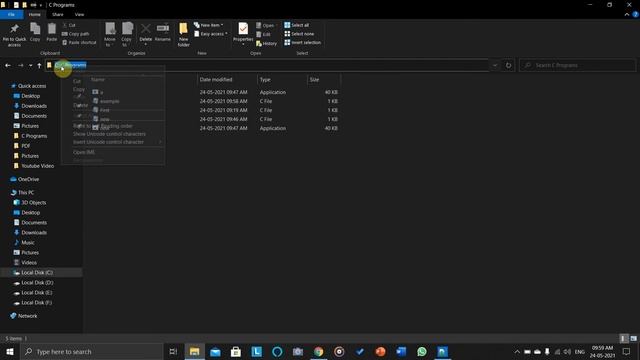Screen dimensions: 640x360
Task: Switch to the View ribbon tab
Action: pyautogui.click(x=79, y=14)
